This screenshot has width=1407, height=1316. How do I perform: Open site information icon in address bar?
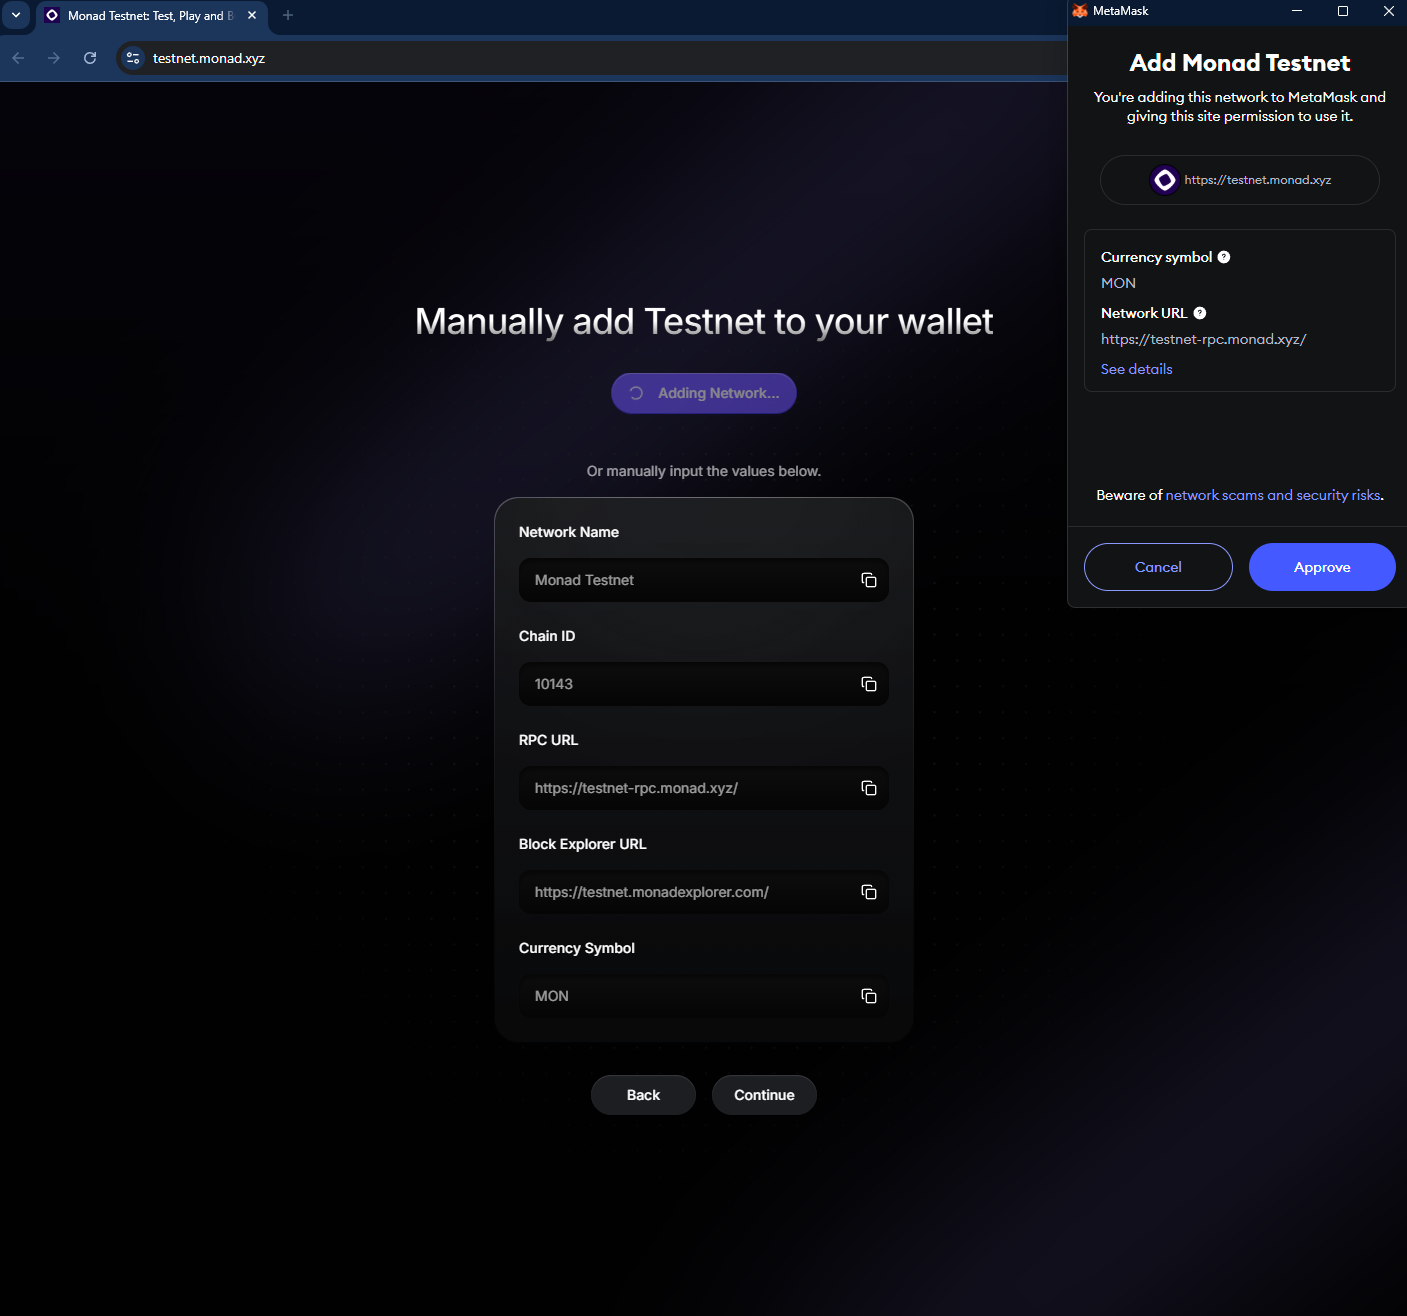(133, 58)
